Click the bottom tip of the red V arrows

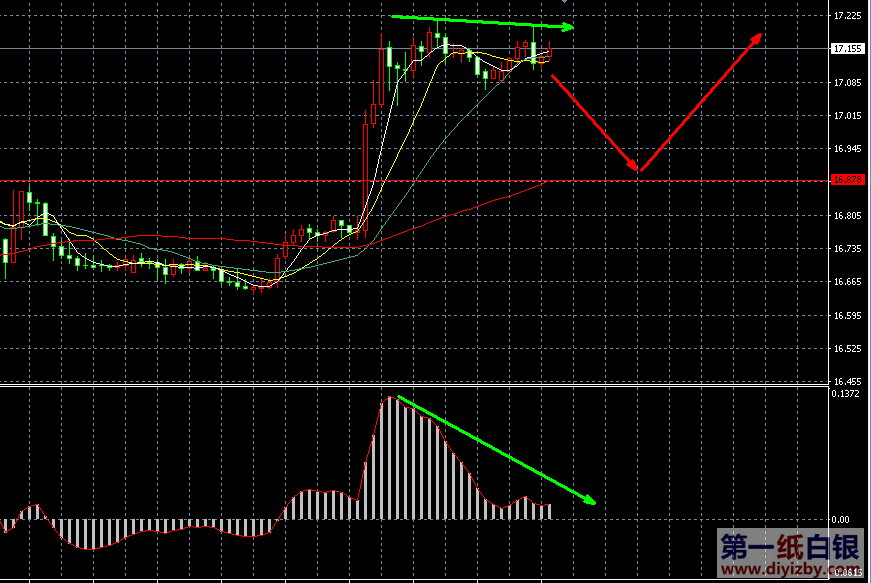[x=637, y=170]
